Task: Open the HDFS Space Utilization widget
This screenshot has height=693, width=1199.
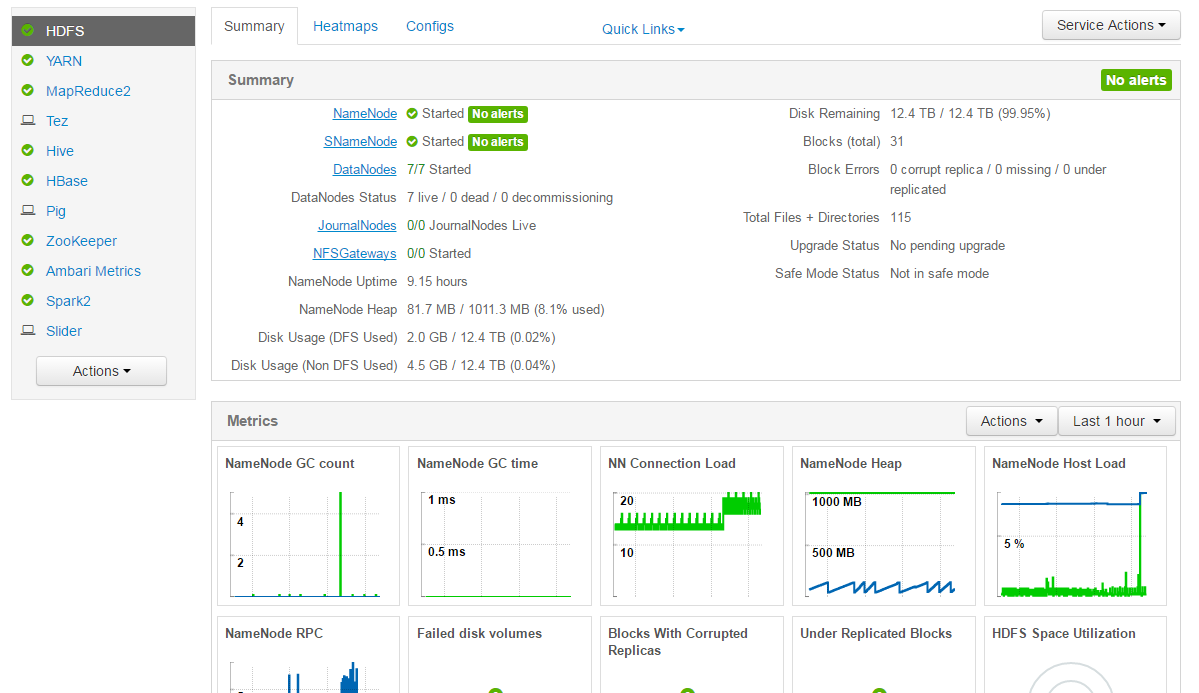Action: pyautogui.click(x=1075, y=656)
